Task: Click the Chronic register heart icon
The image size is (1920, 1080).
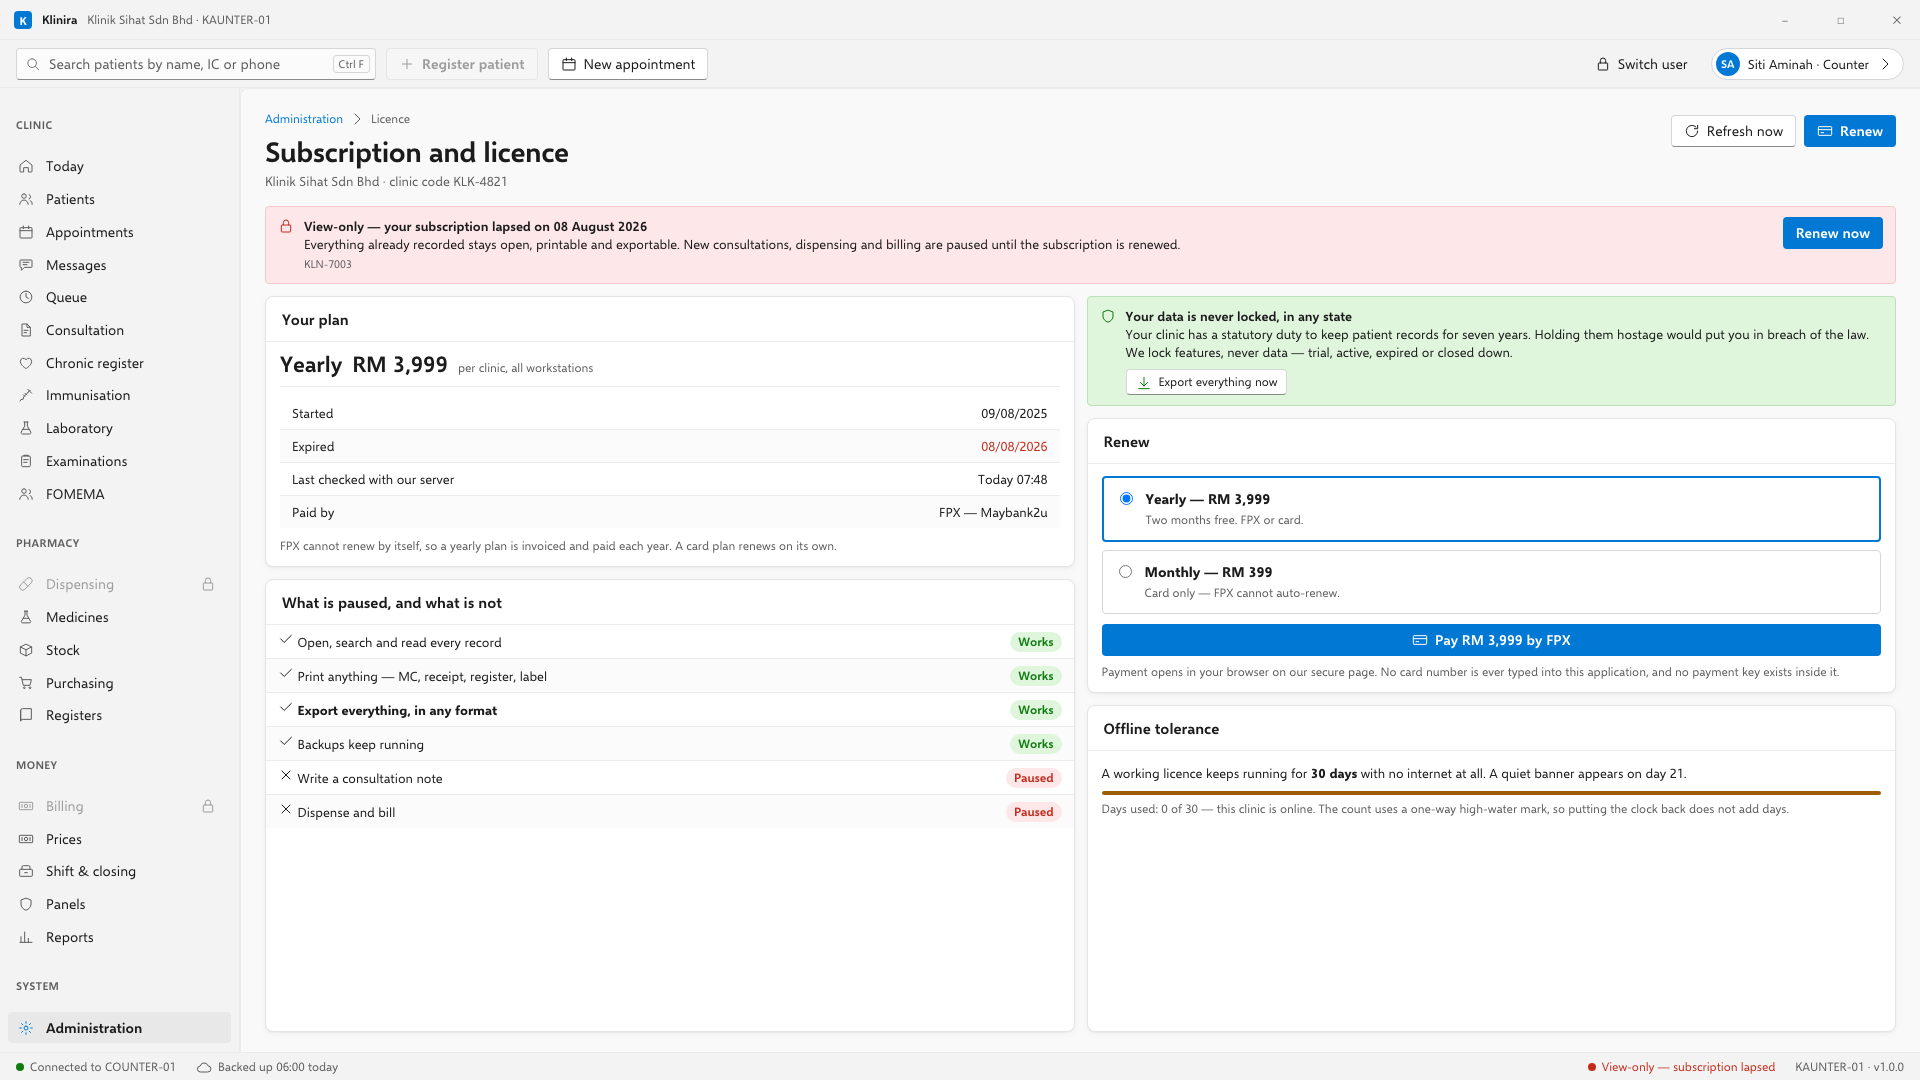Action: tap(26, 363)
